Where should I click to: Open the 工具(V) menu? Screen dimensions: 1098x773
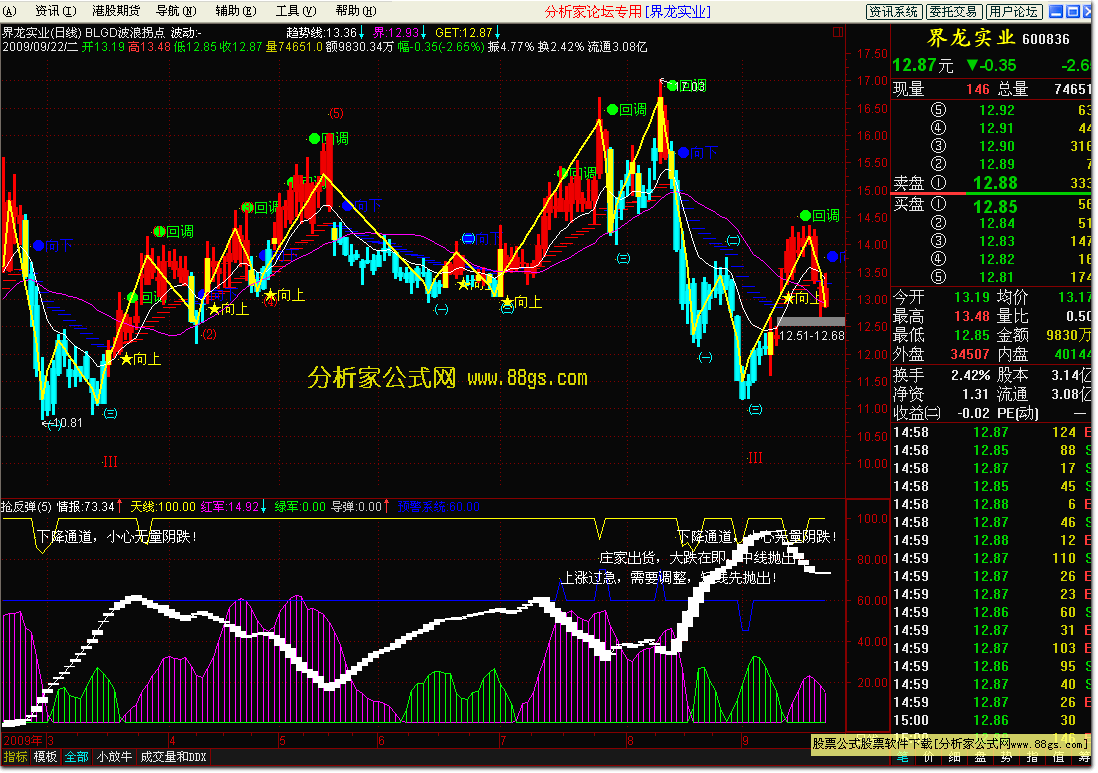pos(296,11)
